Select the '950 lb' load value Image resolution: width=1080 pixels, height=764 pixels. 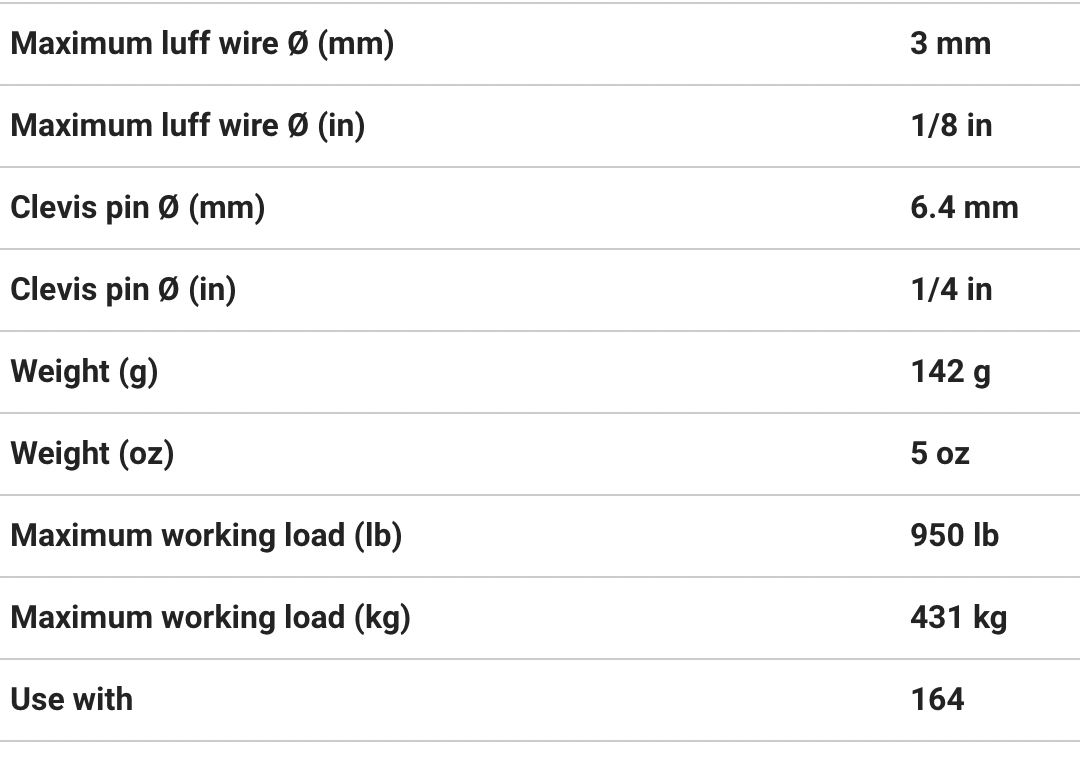(954, 536)
